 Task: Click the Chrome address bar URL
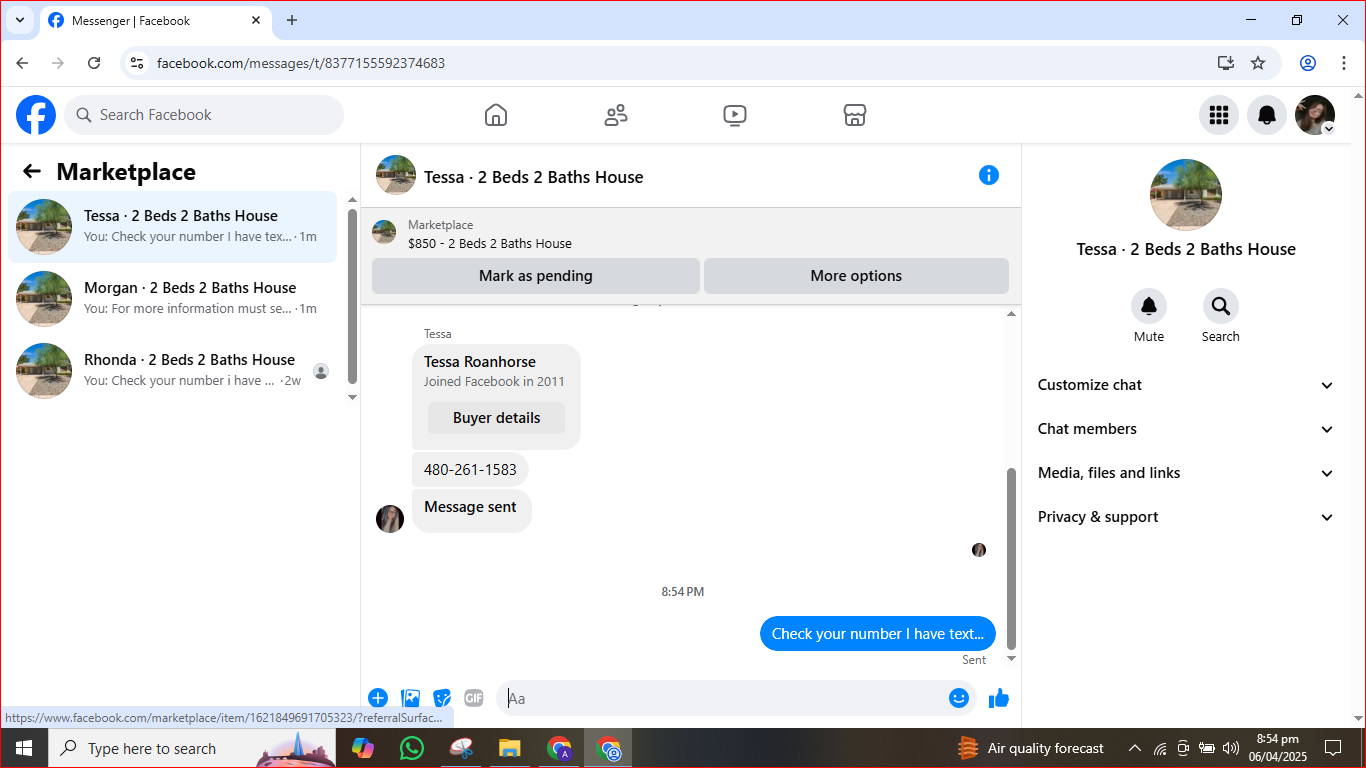coord(301,63)
